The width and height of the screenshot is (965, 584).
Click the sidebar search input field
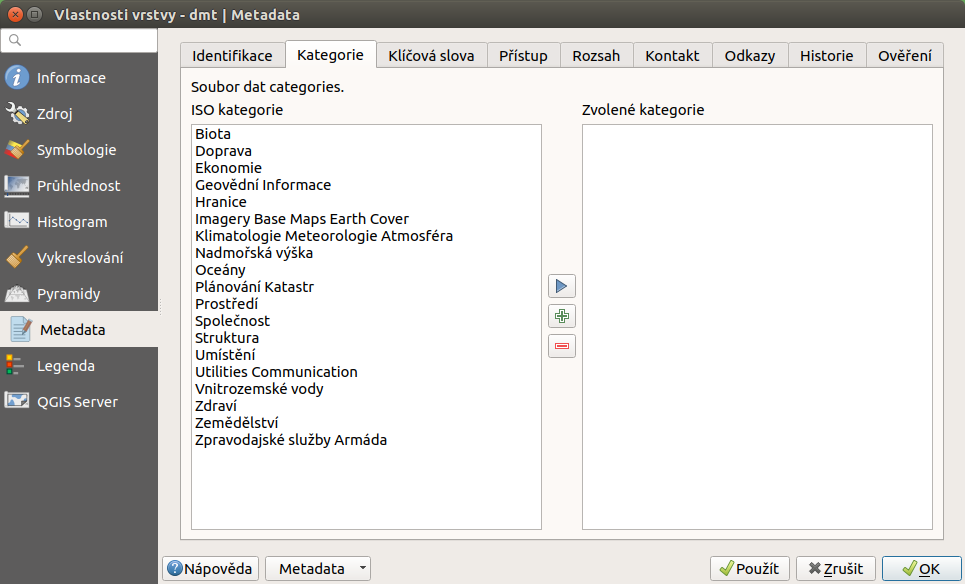pyautogui.click(x=79, y=40)
